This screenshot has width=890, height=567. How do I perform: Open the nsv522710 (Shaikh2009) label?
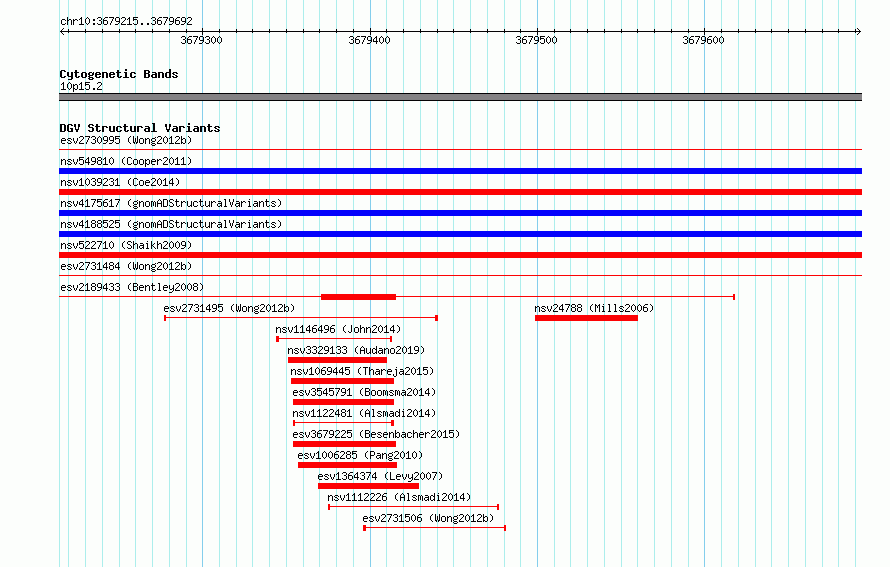[126, 245]
